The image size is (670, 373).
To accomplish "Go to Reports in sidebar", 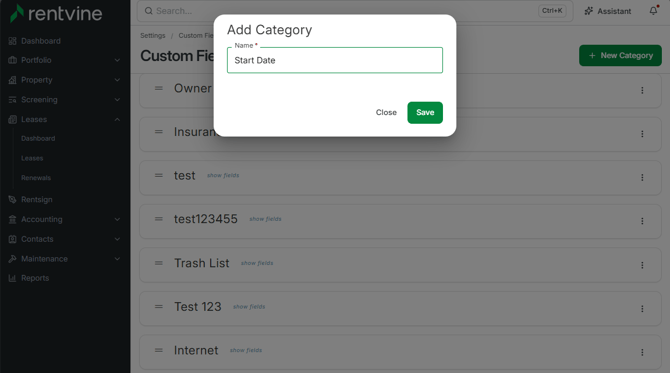I will pyautogui.click(x=35, y=278).
